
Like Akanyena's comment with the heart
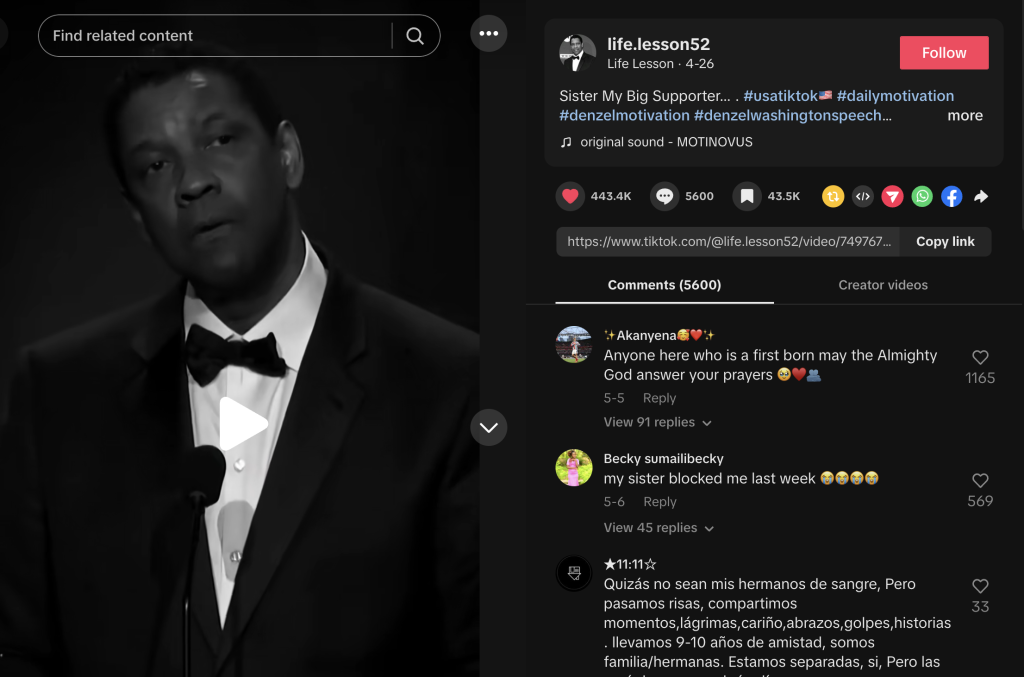[x=980, y=357]
